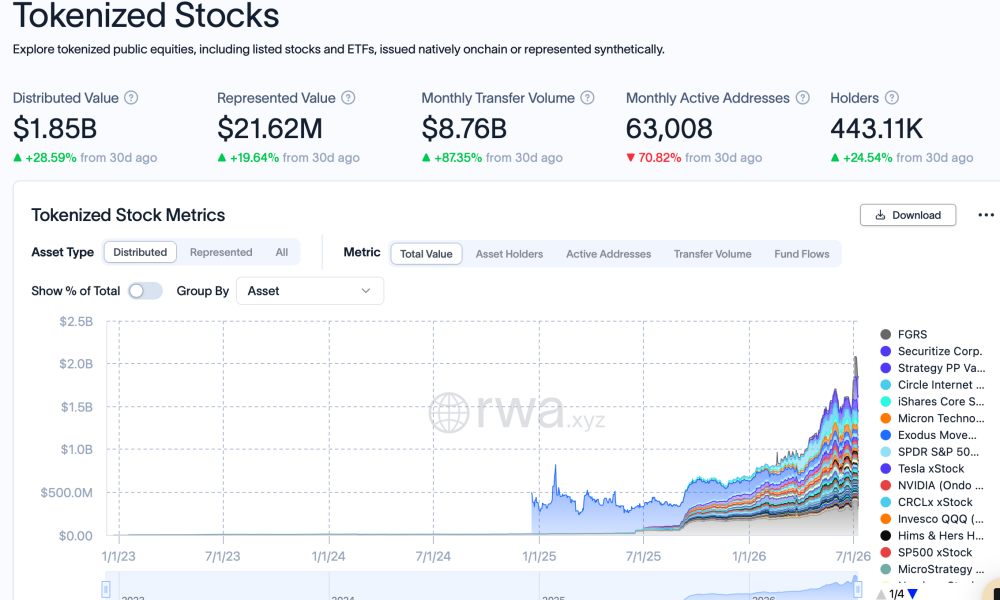The image size is (1000, 600).
Task: Click the $2.0B y-axis label
Action: (x=76, y=364)
